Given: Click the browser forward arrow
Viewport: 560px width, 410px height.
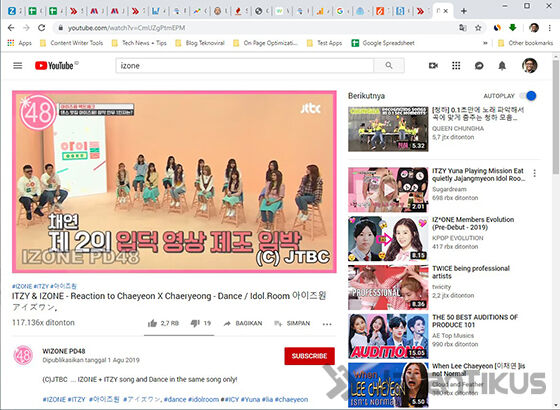Looking at the screenshot, I should coord(26,28).
